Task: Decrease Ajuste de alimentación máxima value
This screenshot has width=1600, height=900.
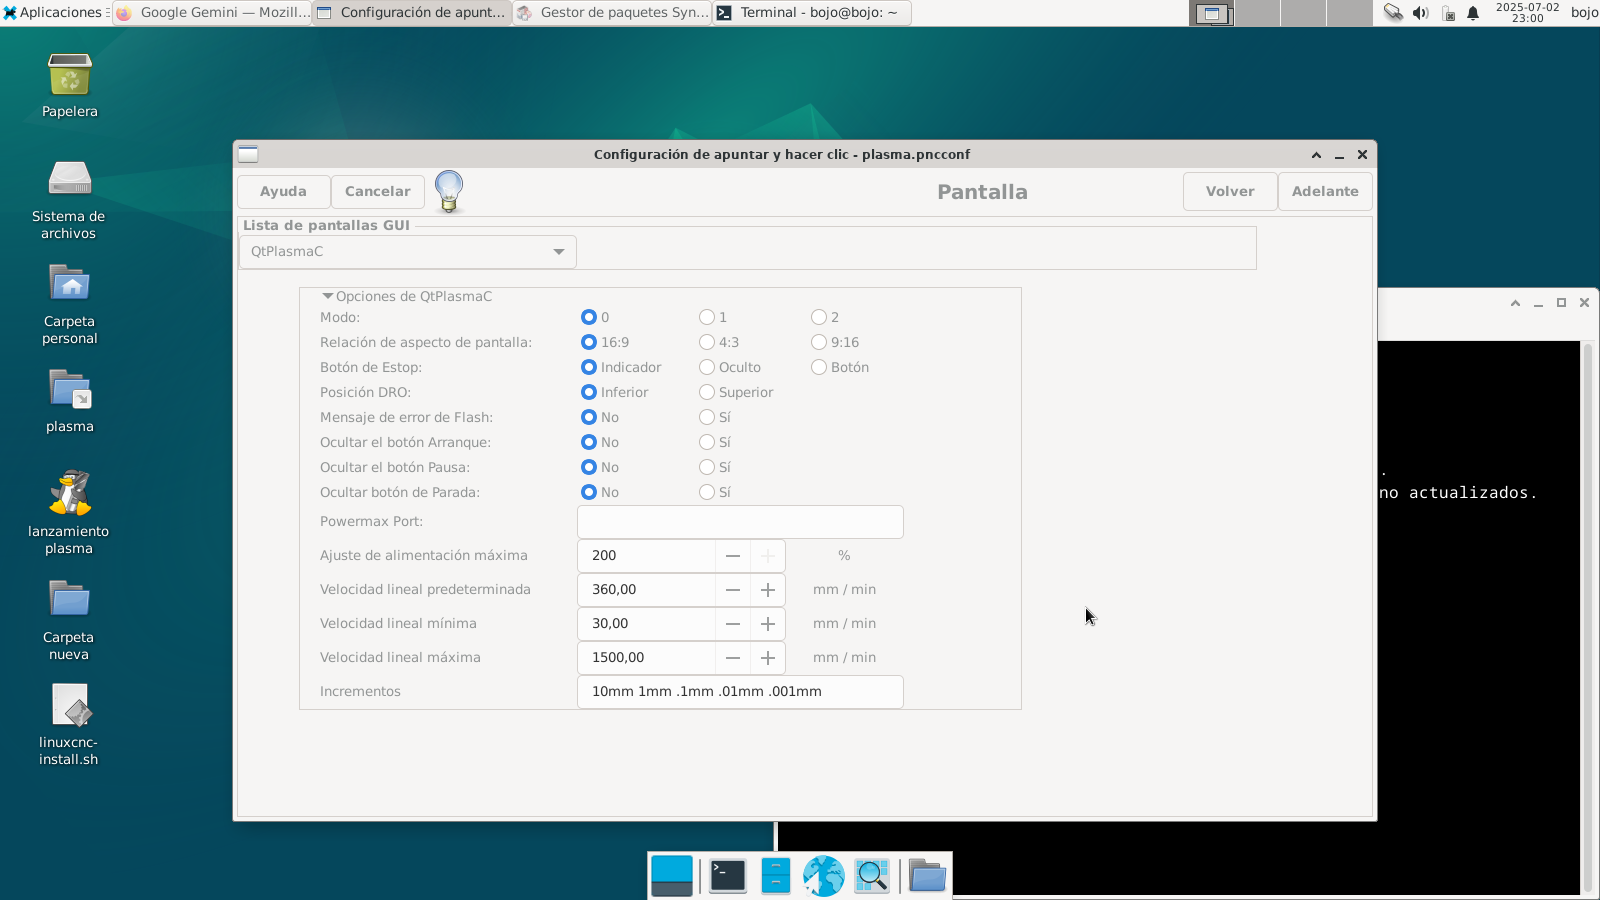Action: (733, 556)
